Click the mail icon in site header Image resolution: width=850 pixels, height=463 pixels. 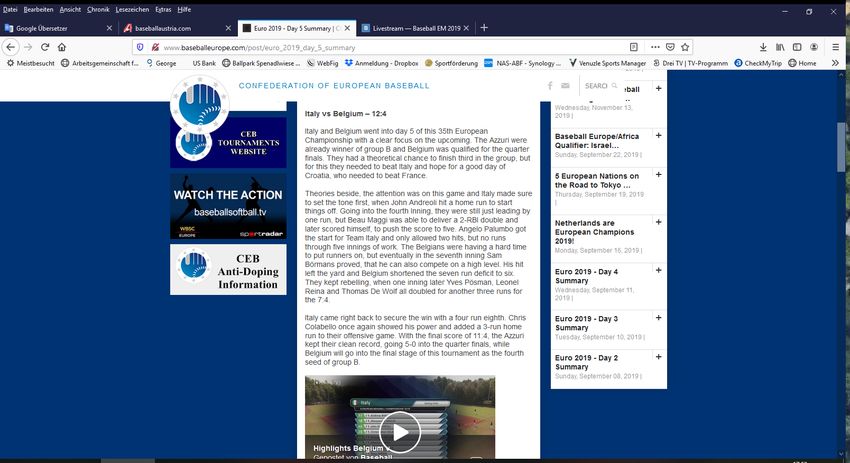click(565, 86)
